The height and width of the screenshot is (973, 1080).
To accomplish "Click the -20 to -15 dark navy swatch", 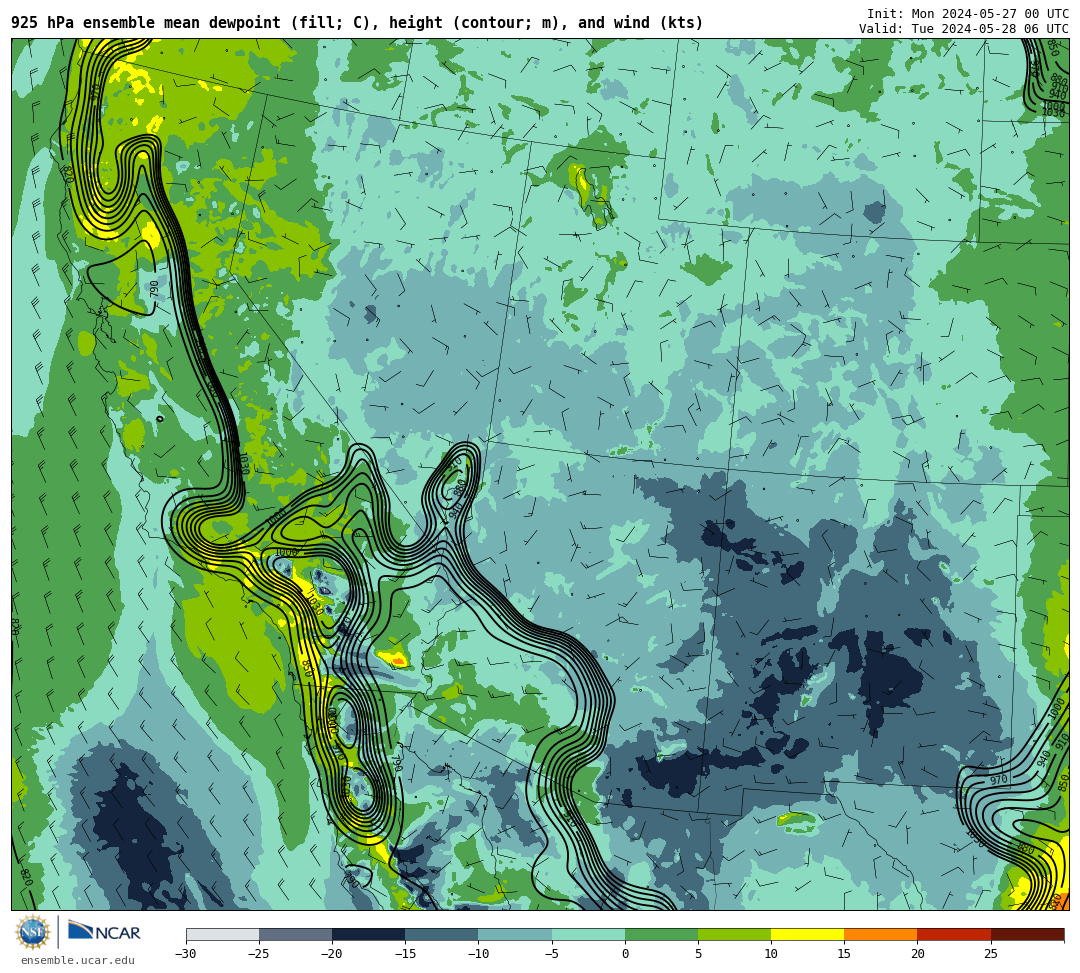I will (x=368, y=935).
